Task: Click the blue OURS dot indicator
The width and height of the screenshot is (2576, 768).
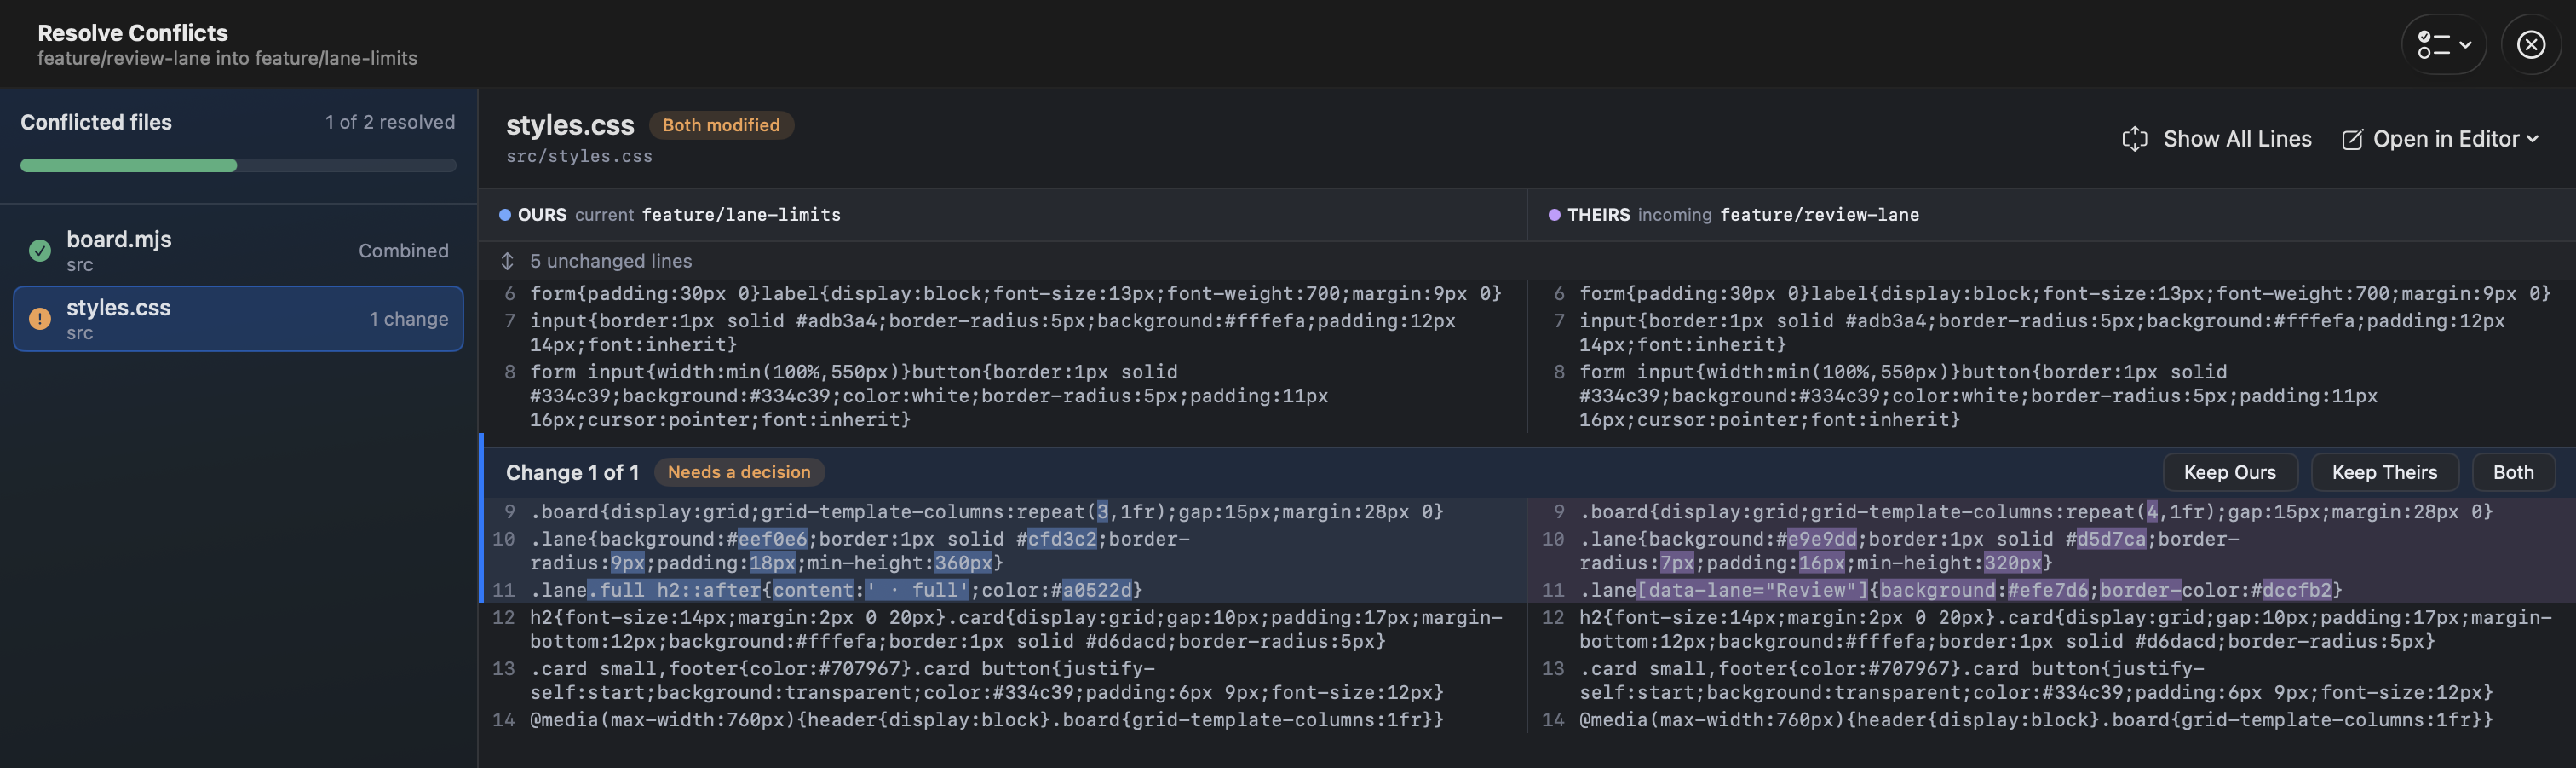Action: click(505, 215)
